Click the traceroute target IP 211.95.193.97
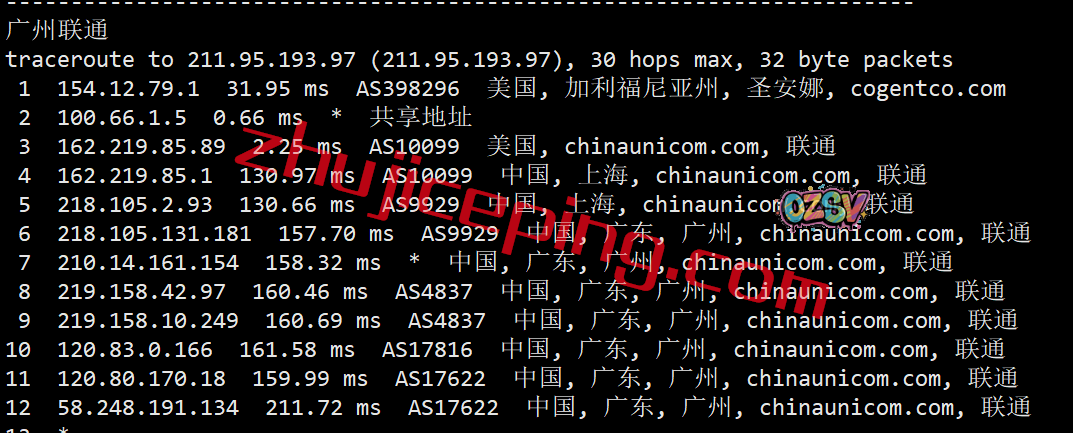The height and width of the screenshot is (433, 1073). pos(272,60)
